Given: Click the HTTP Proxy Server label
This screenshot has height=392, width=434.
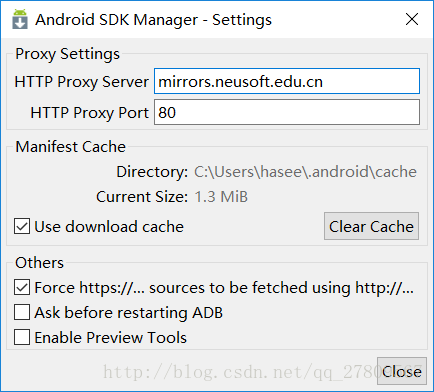Looking at the screenshot, I should pyautogui.click(x=82, y=82).
